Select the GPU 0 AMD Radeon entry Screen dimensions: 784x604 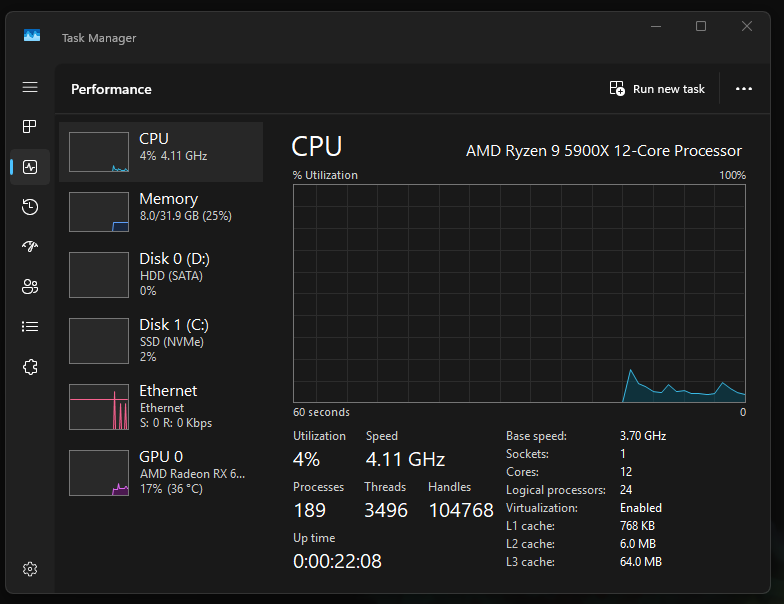161,472
